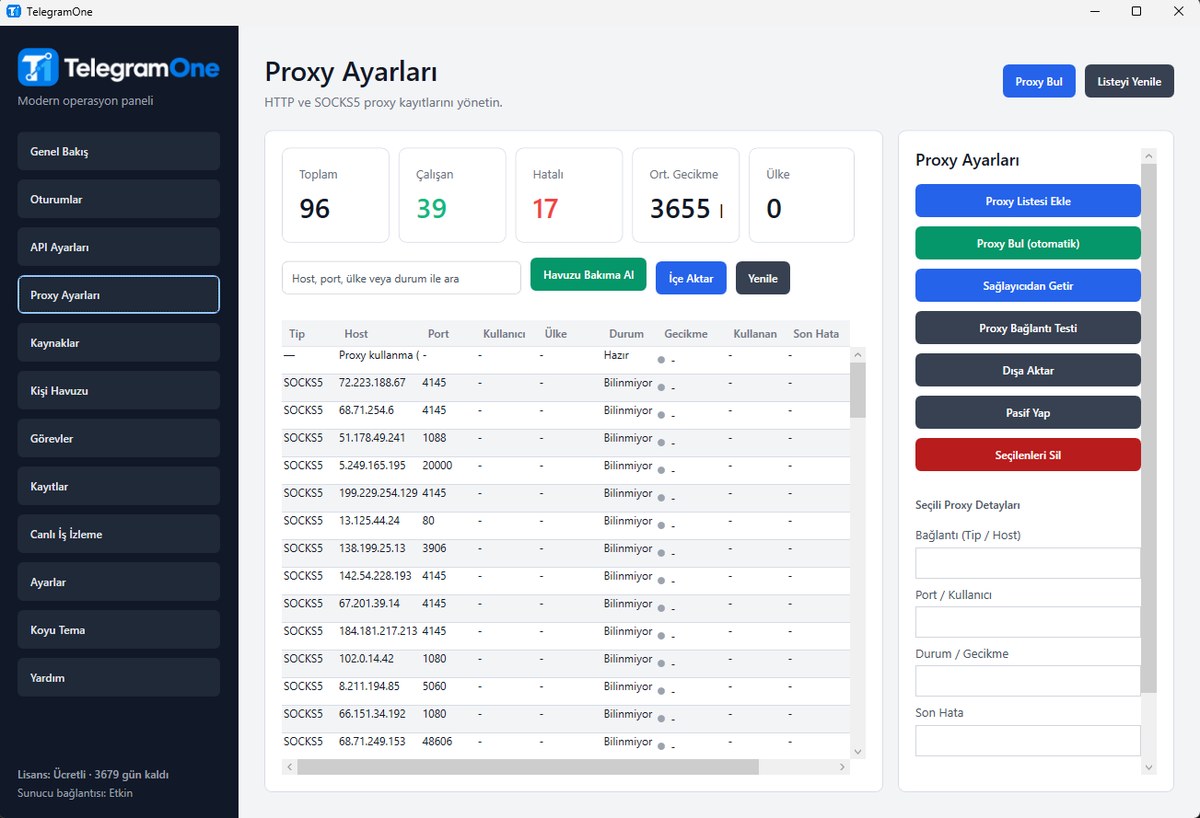This screenshot has width=1200, height=818.
Task: Click the table's horizontal scrollbar thumb
Action: (528, 767)
